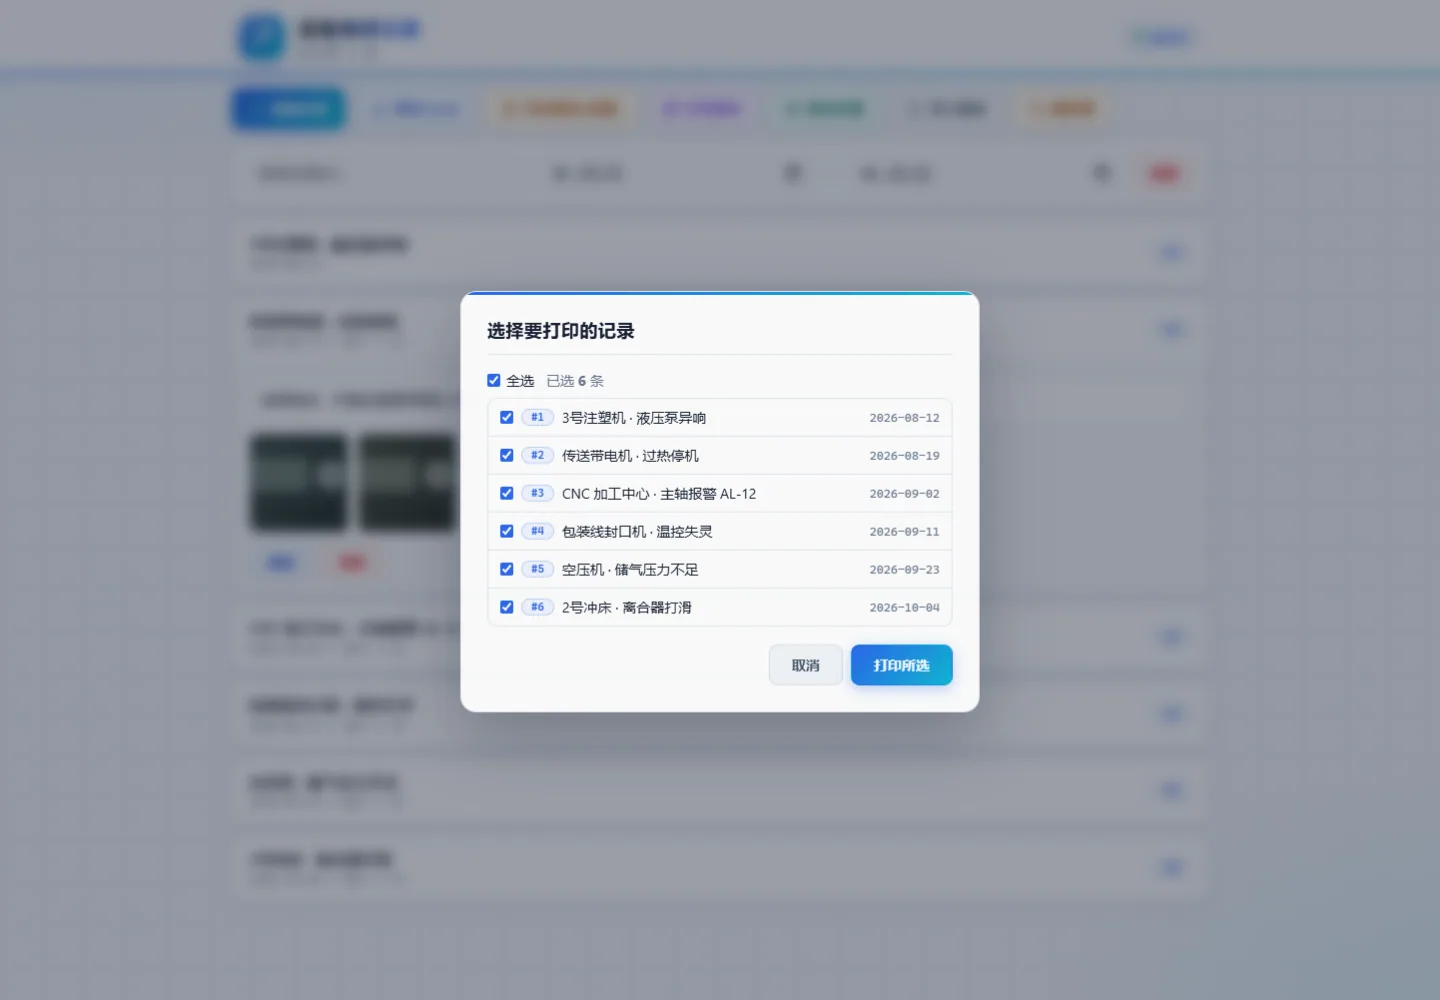The width and height of the screenshot is (1440, 1000).
Task: Click the date 2026-10-04
Action: 905,608
